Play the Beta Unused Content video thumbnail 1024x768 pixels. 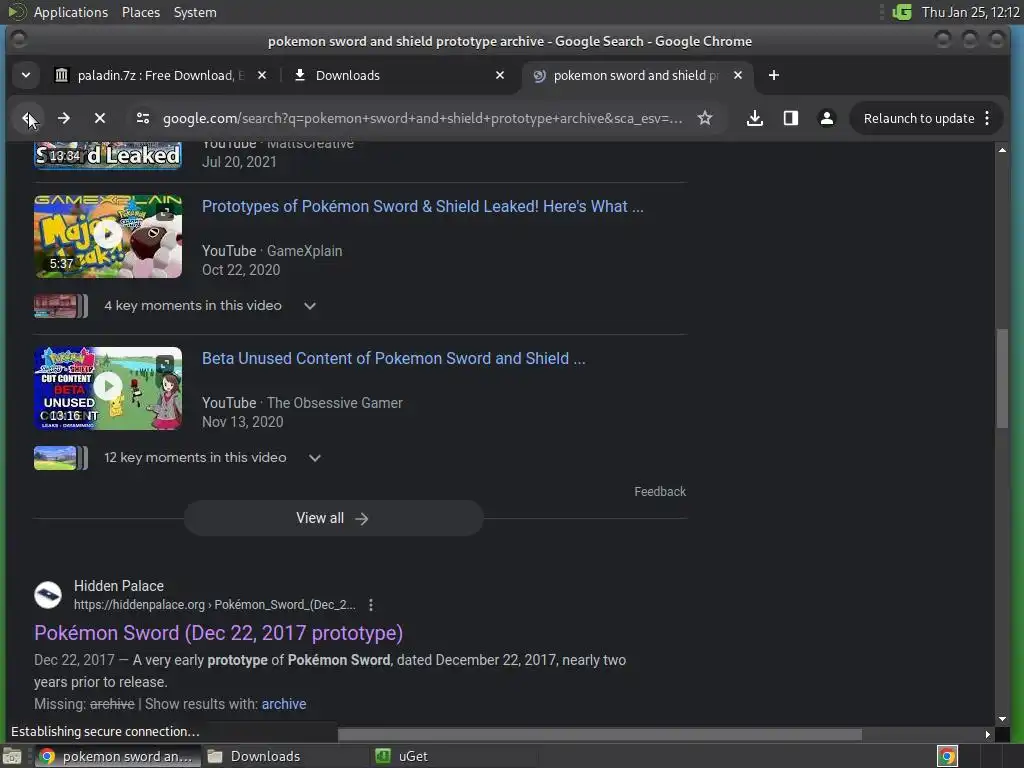point(108,389)
